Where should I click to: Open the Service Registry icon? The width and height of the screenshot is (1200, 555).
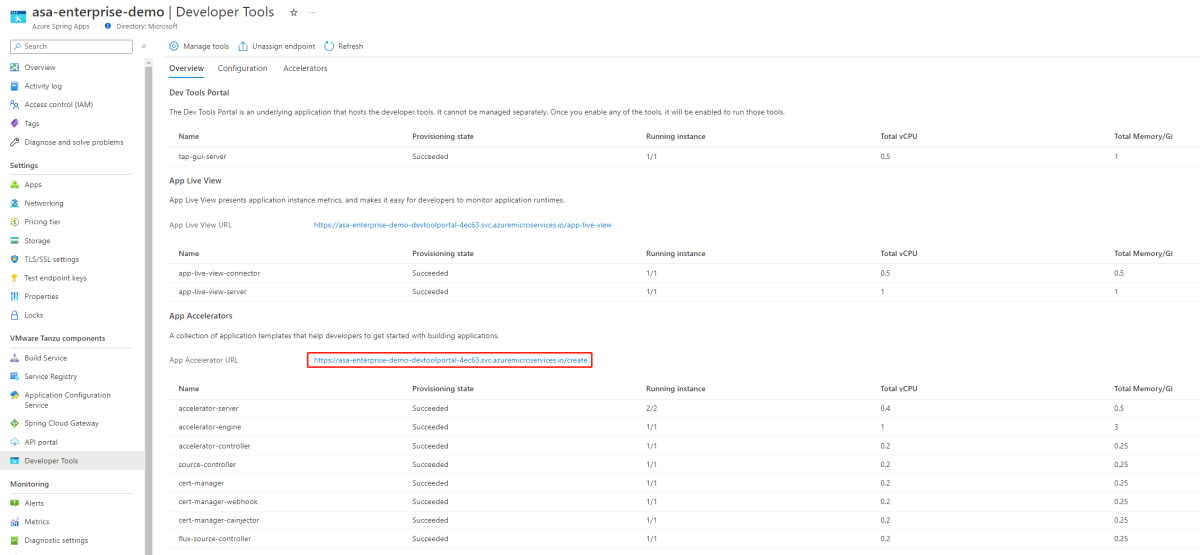pos(14,377)
